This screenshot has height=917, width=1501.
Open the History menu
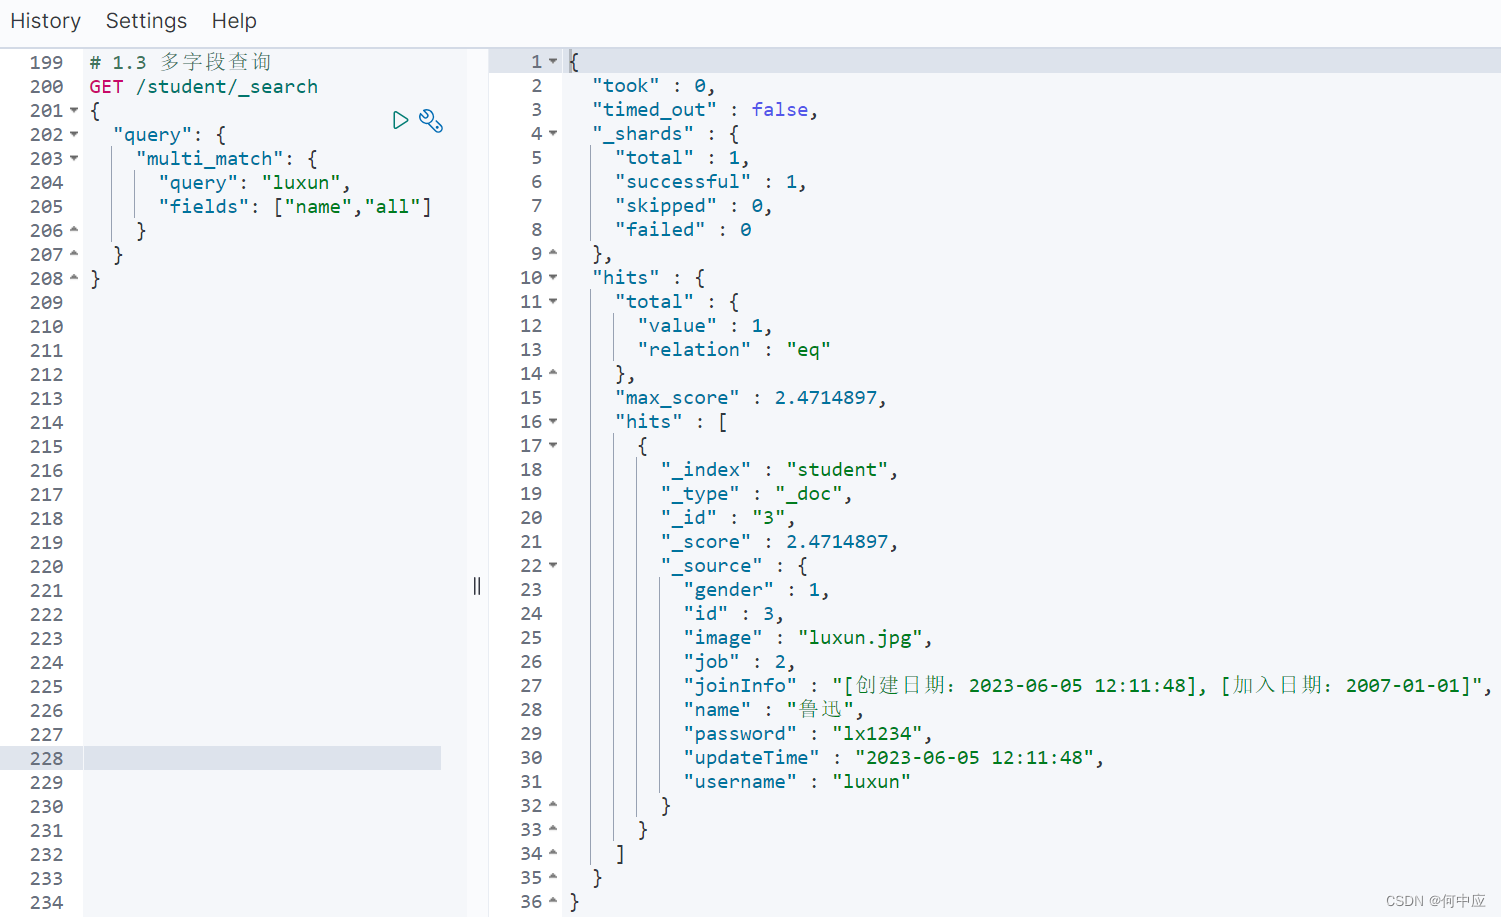(x=45, y=21)
